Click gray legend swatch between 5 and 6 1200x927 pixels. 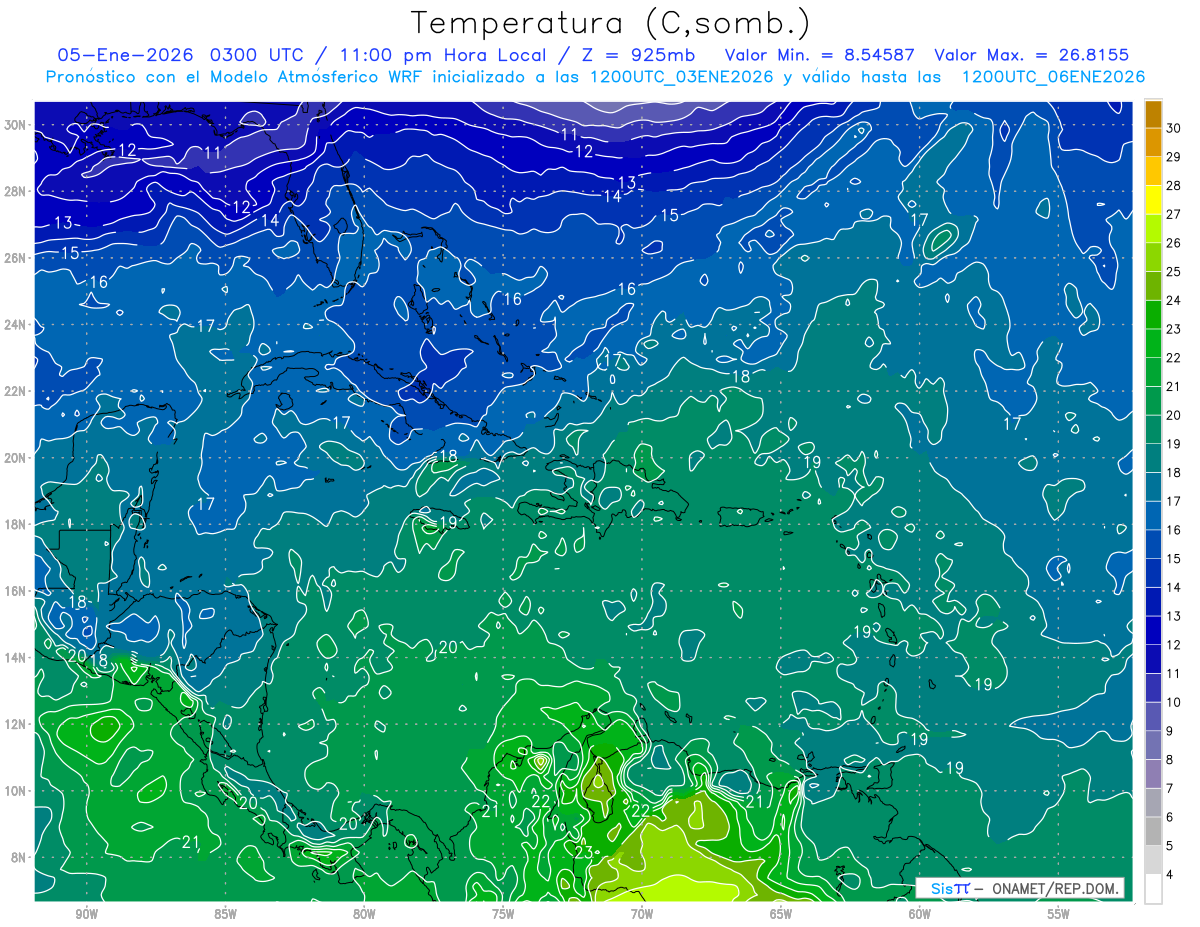click(x=1153, y=831)
